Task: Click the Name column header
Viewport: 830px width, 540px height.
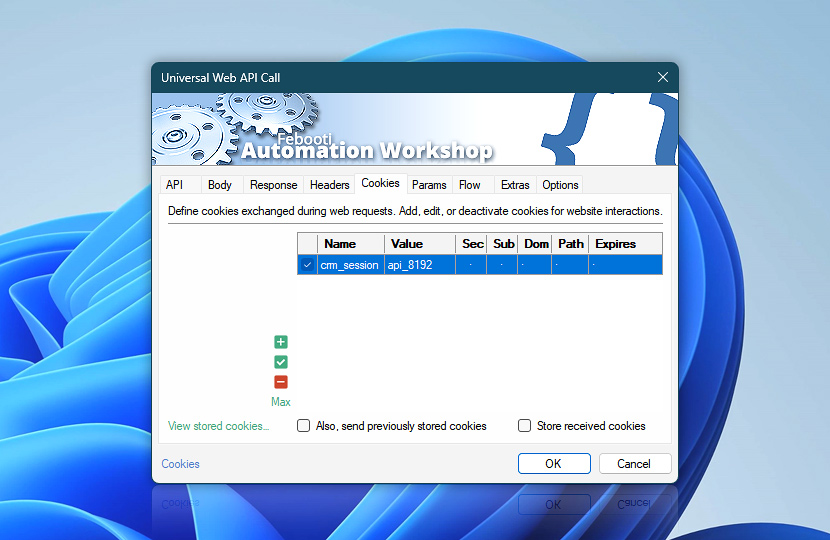Action: pyautogui.click(x=351, y=244)
